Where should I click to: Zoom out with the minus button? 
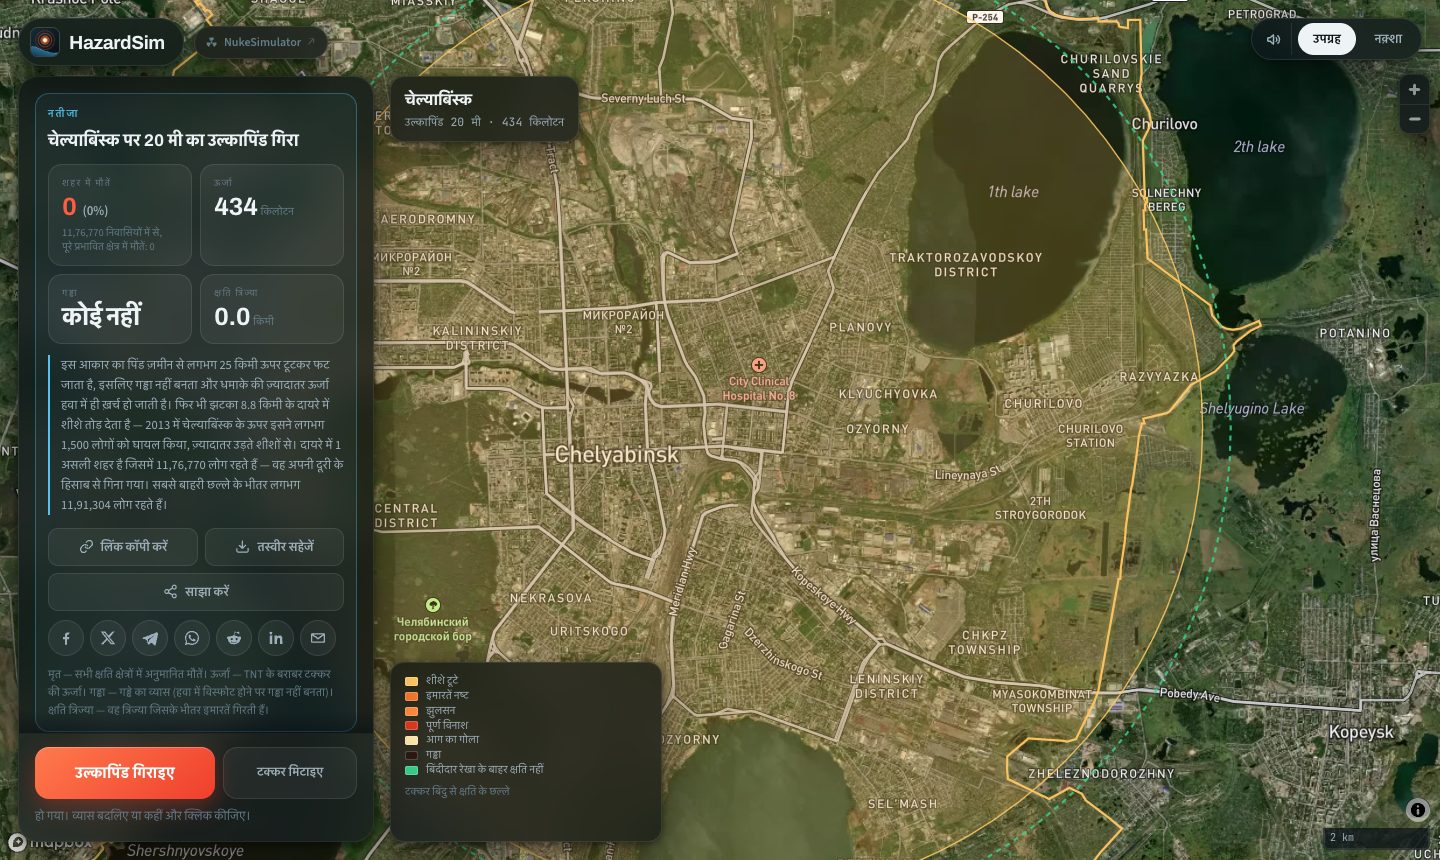click(1414, 119)
